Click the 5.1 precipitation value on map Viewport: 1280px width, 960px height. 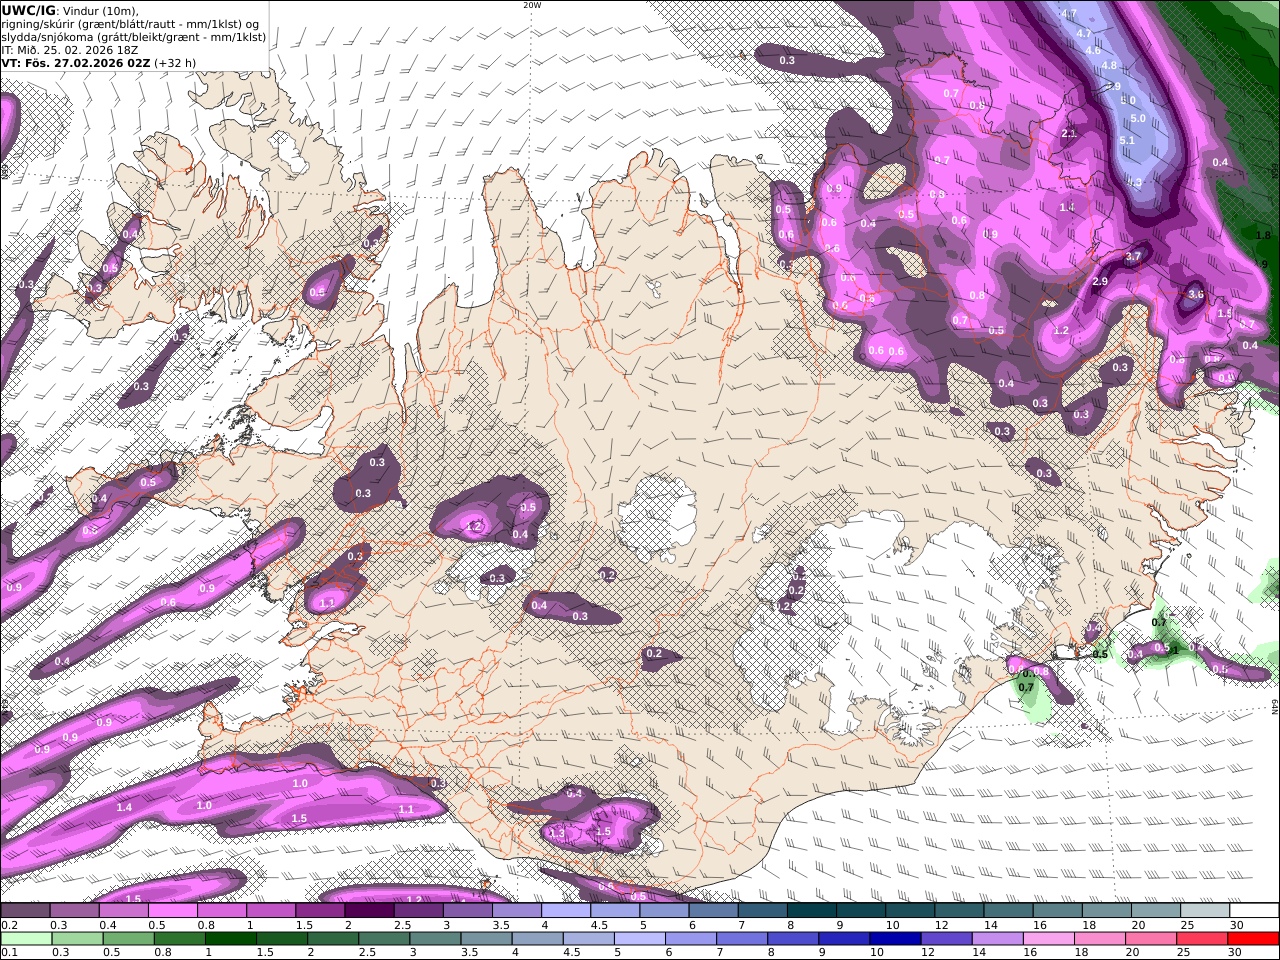(x=1127, y=140)
